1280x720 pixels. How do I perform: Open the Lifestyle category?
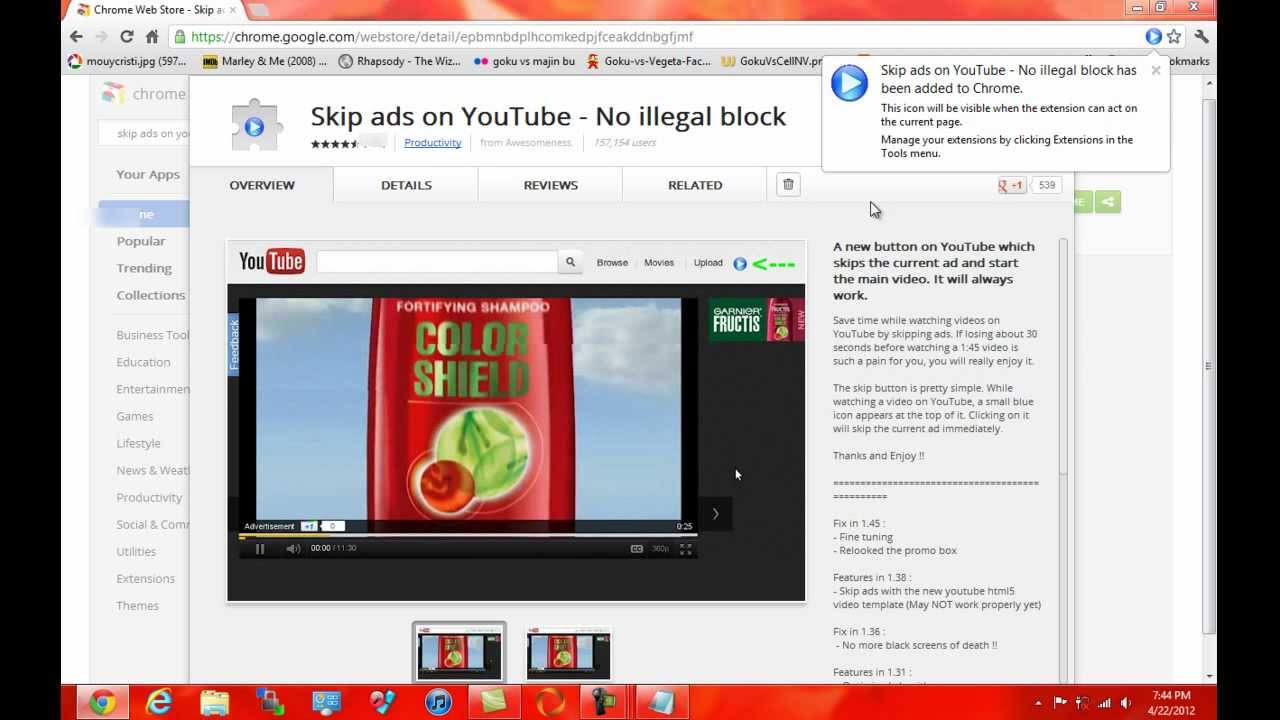coord(138,443)
